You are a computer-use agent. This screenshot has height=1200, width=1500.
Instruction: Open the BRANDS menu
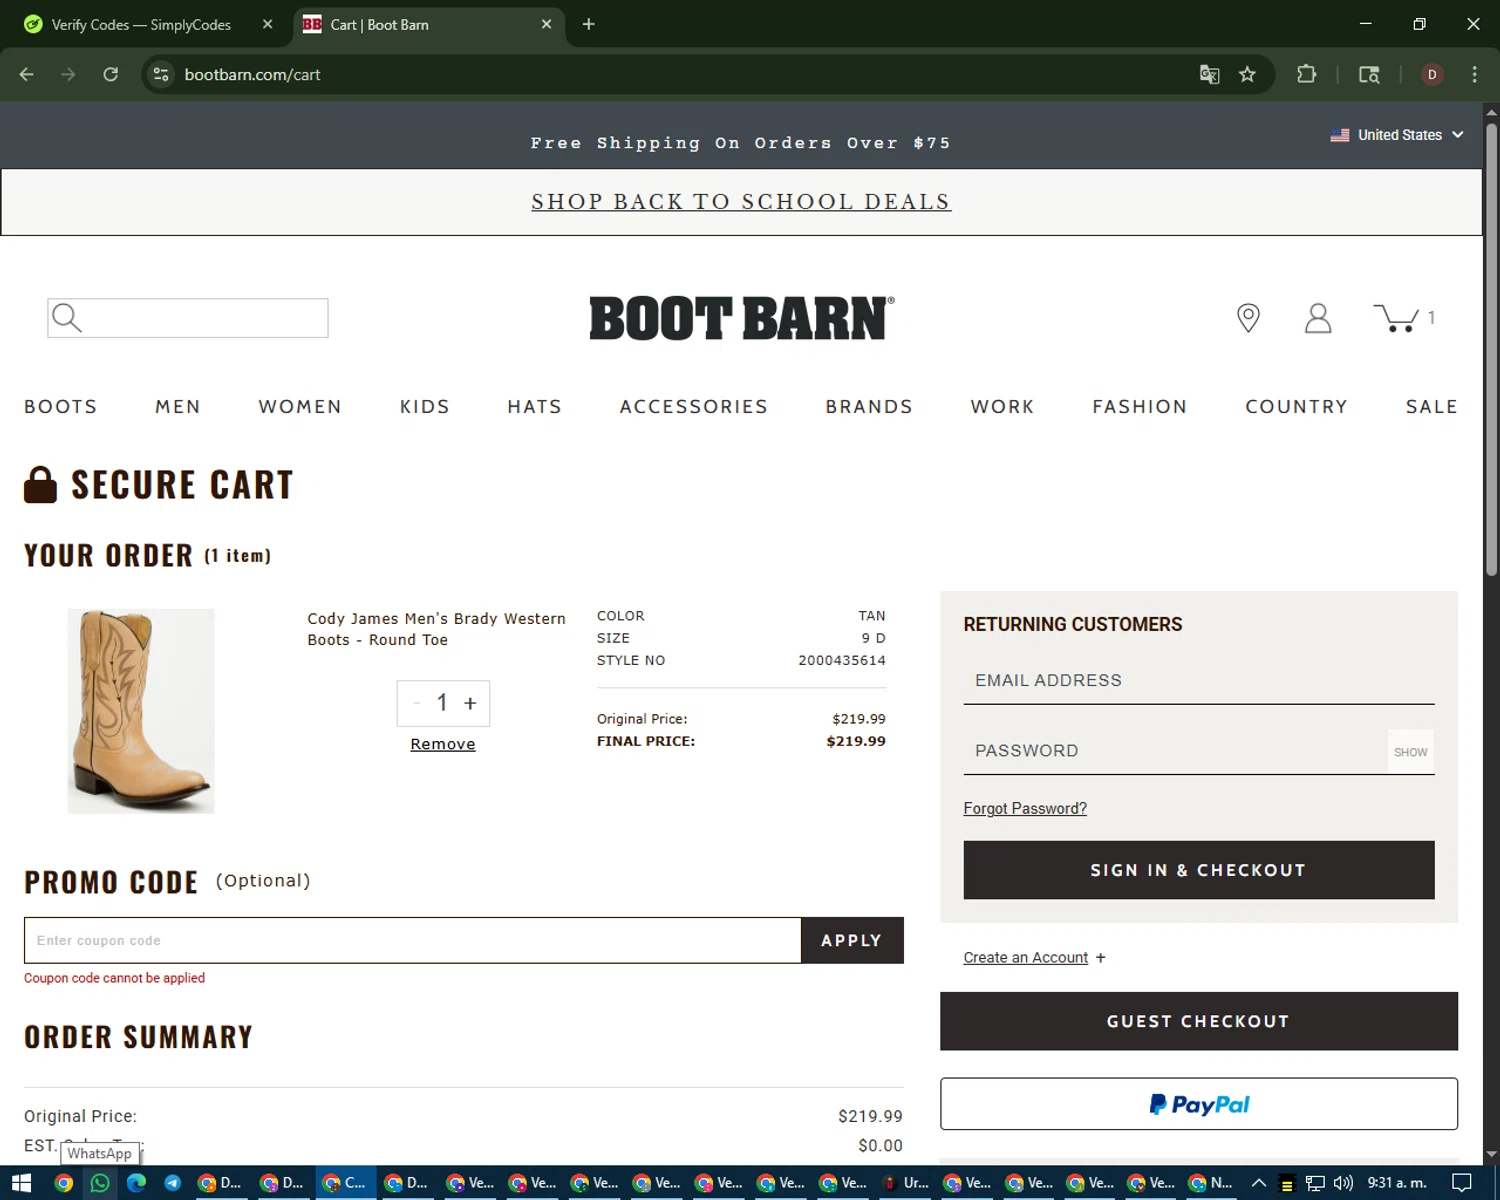pyautogui.click(x=869, y=407)
